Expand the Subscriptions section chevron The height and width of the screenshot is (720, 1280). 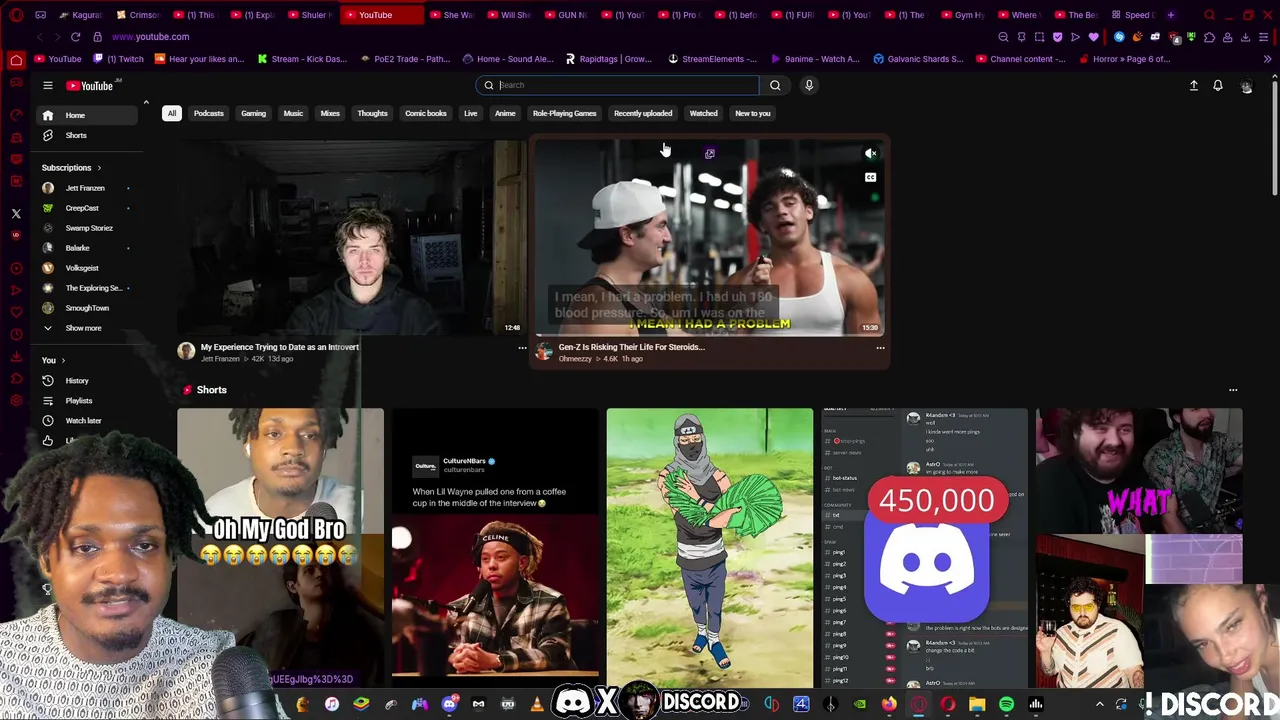point(99,168)
